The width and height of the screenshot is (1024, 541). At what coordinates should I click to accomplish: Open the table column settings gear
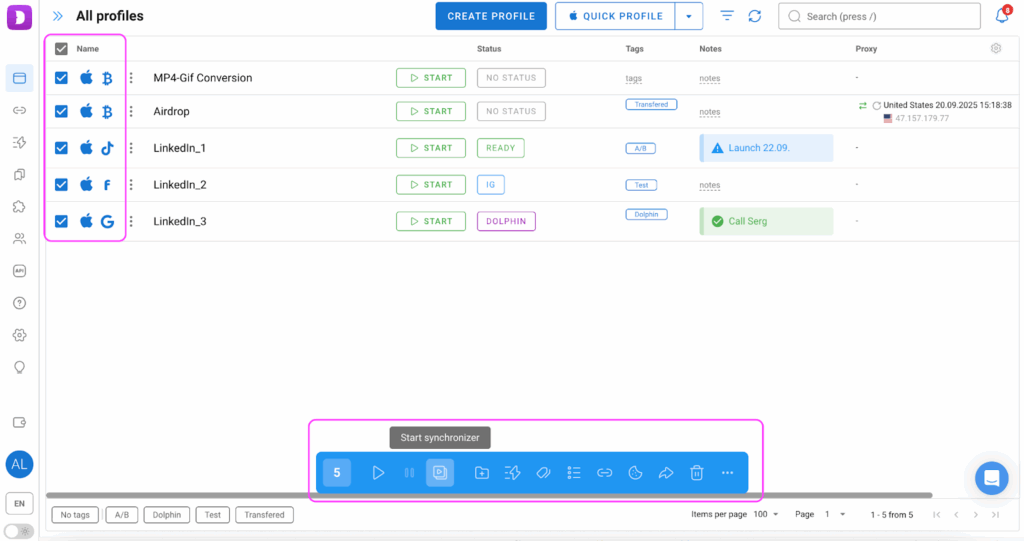pos(996,48)
